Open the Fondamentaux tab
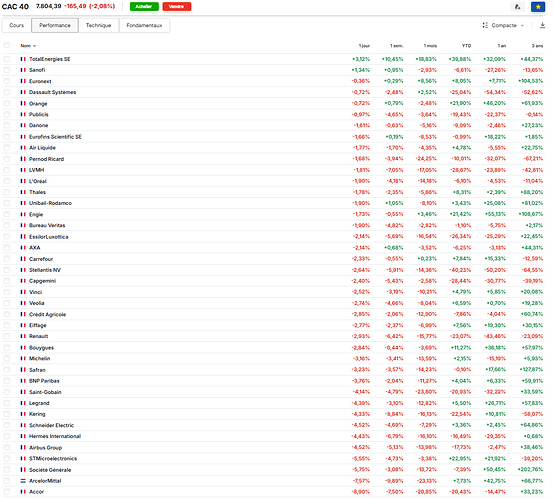The height and width of the screenshot is (500, 554). 144,25
